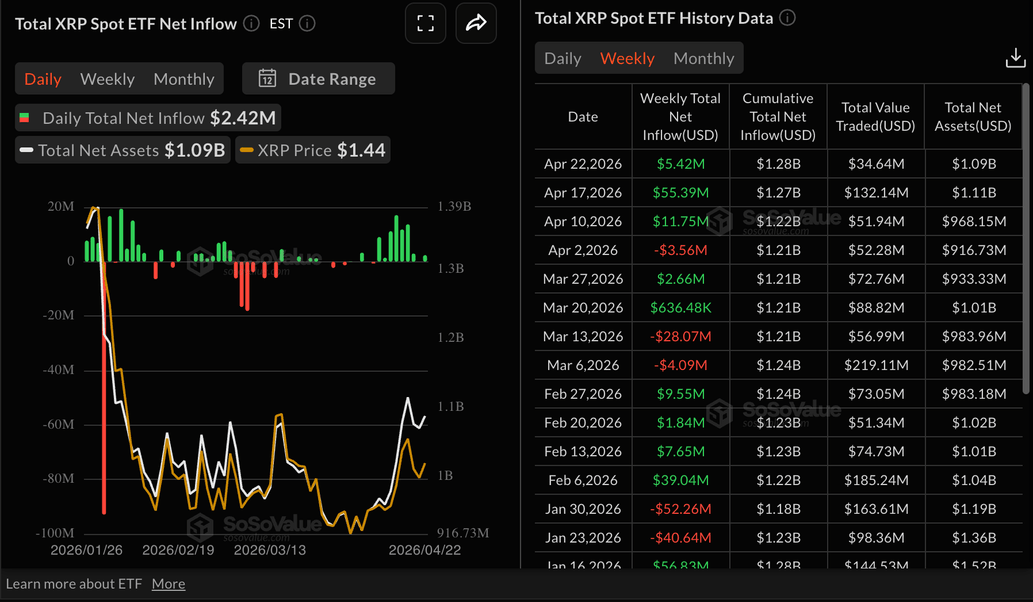This screenshot has width=1033, height=602.
Task: Click the Learn more about ETF text
Action: click(74, 584)
